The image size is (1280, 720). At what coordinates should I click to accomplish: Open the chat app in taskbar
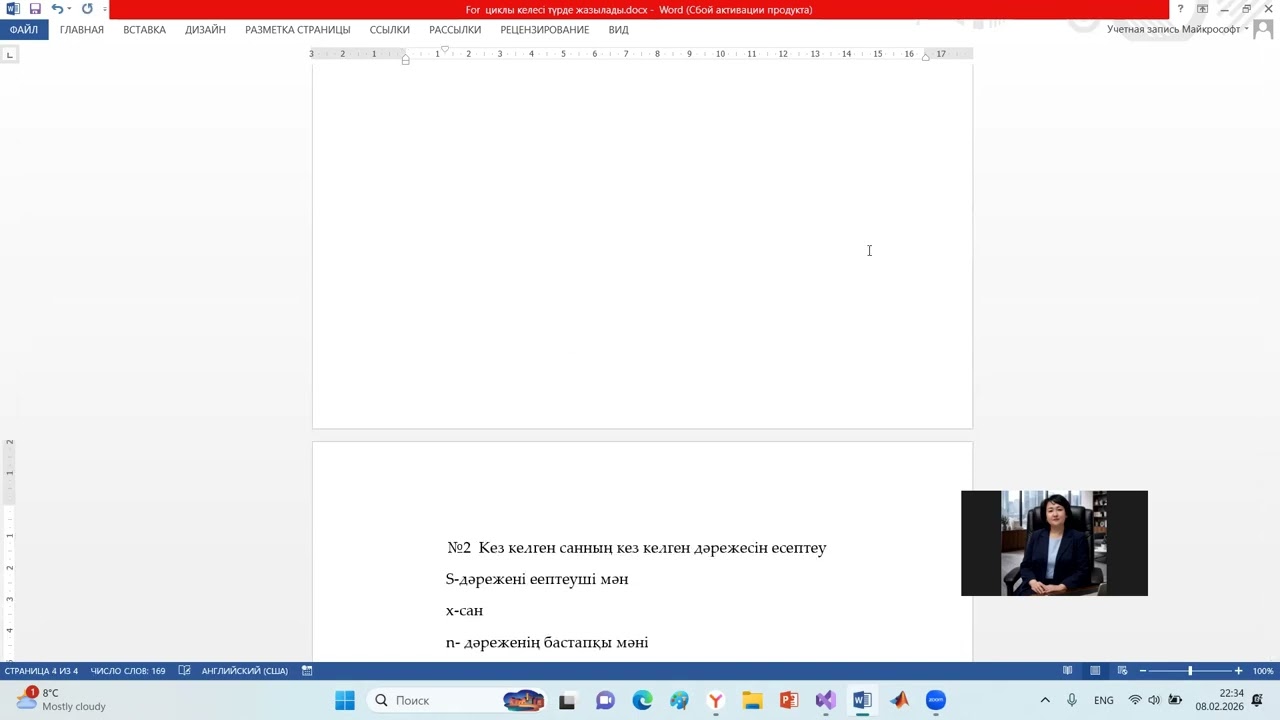click(x=605, y=700)
